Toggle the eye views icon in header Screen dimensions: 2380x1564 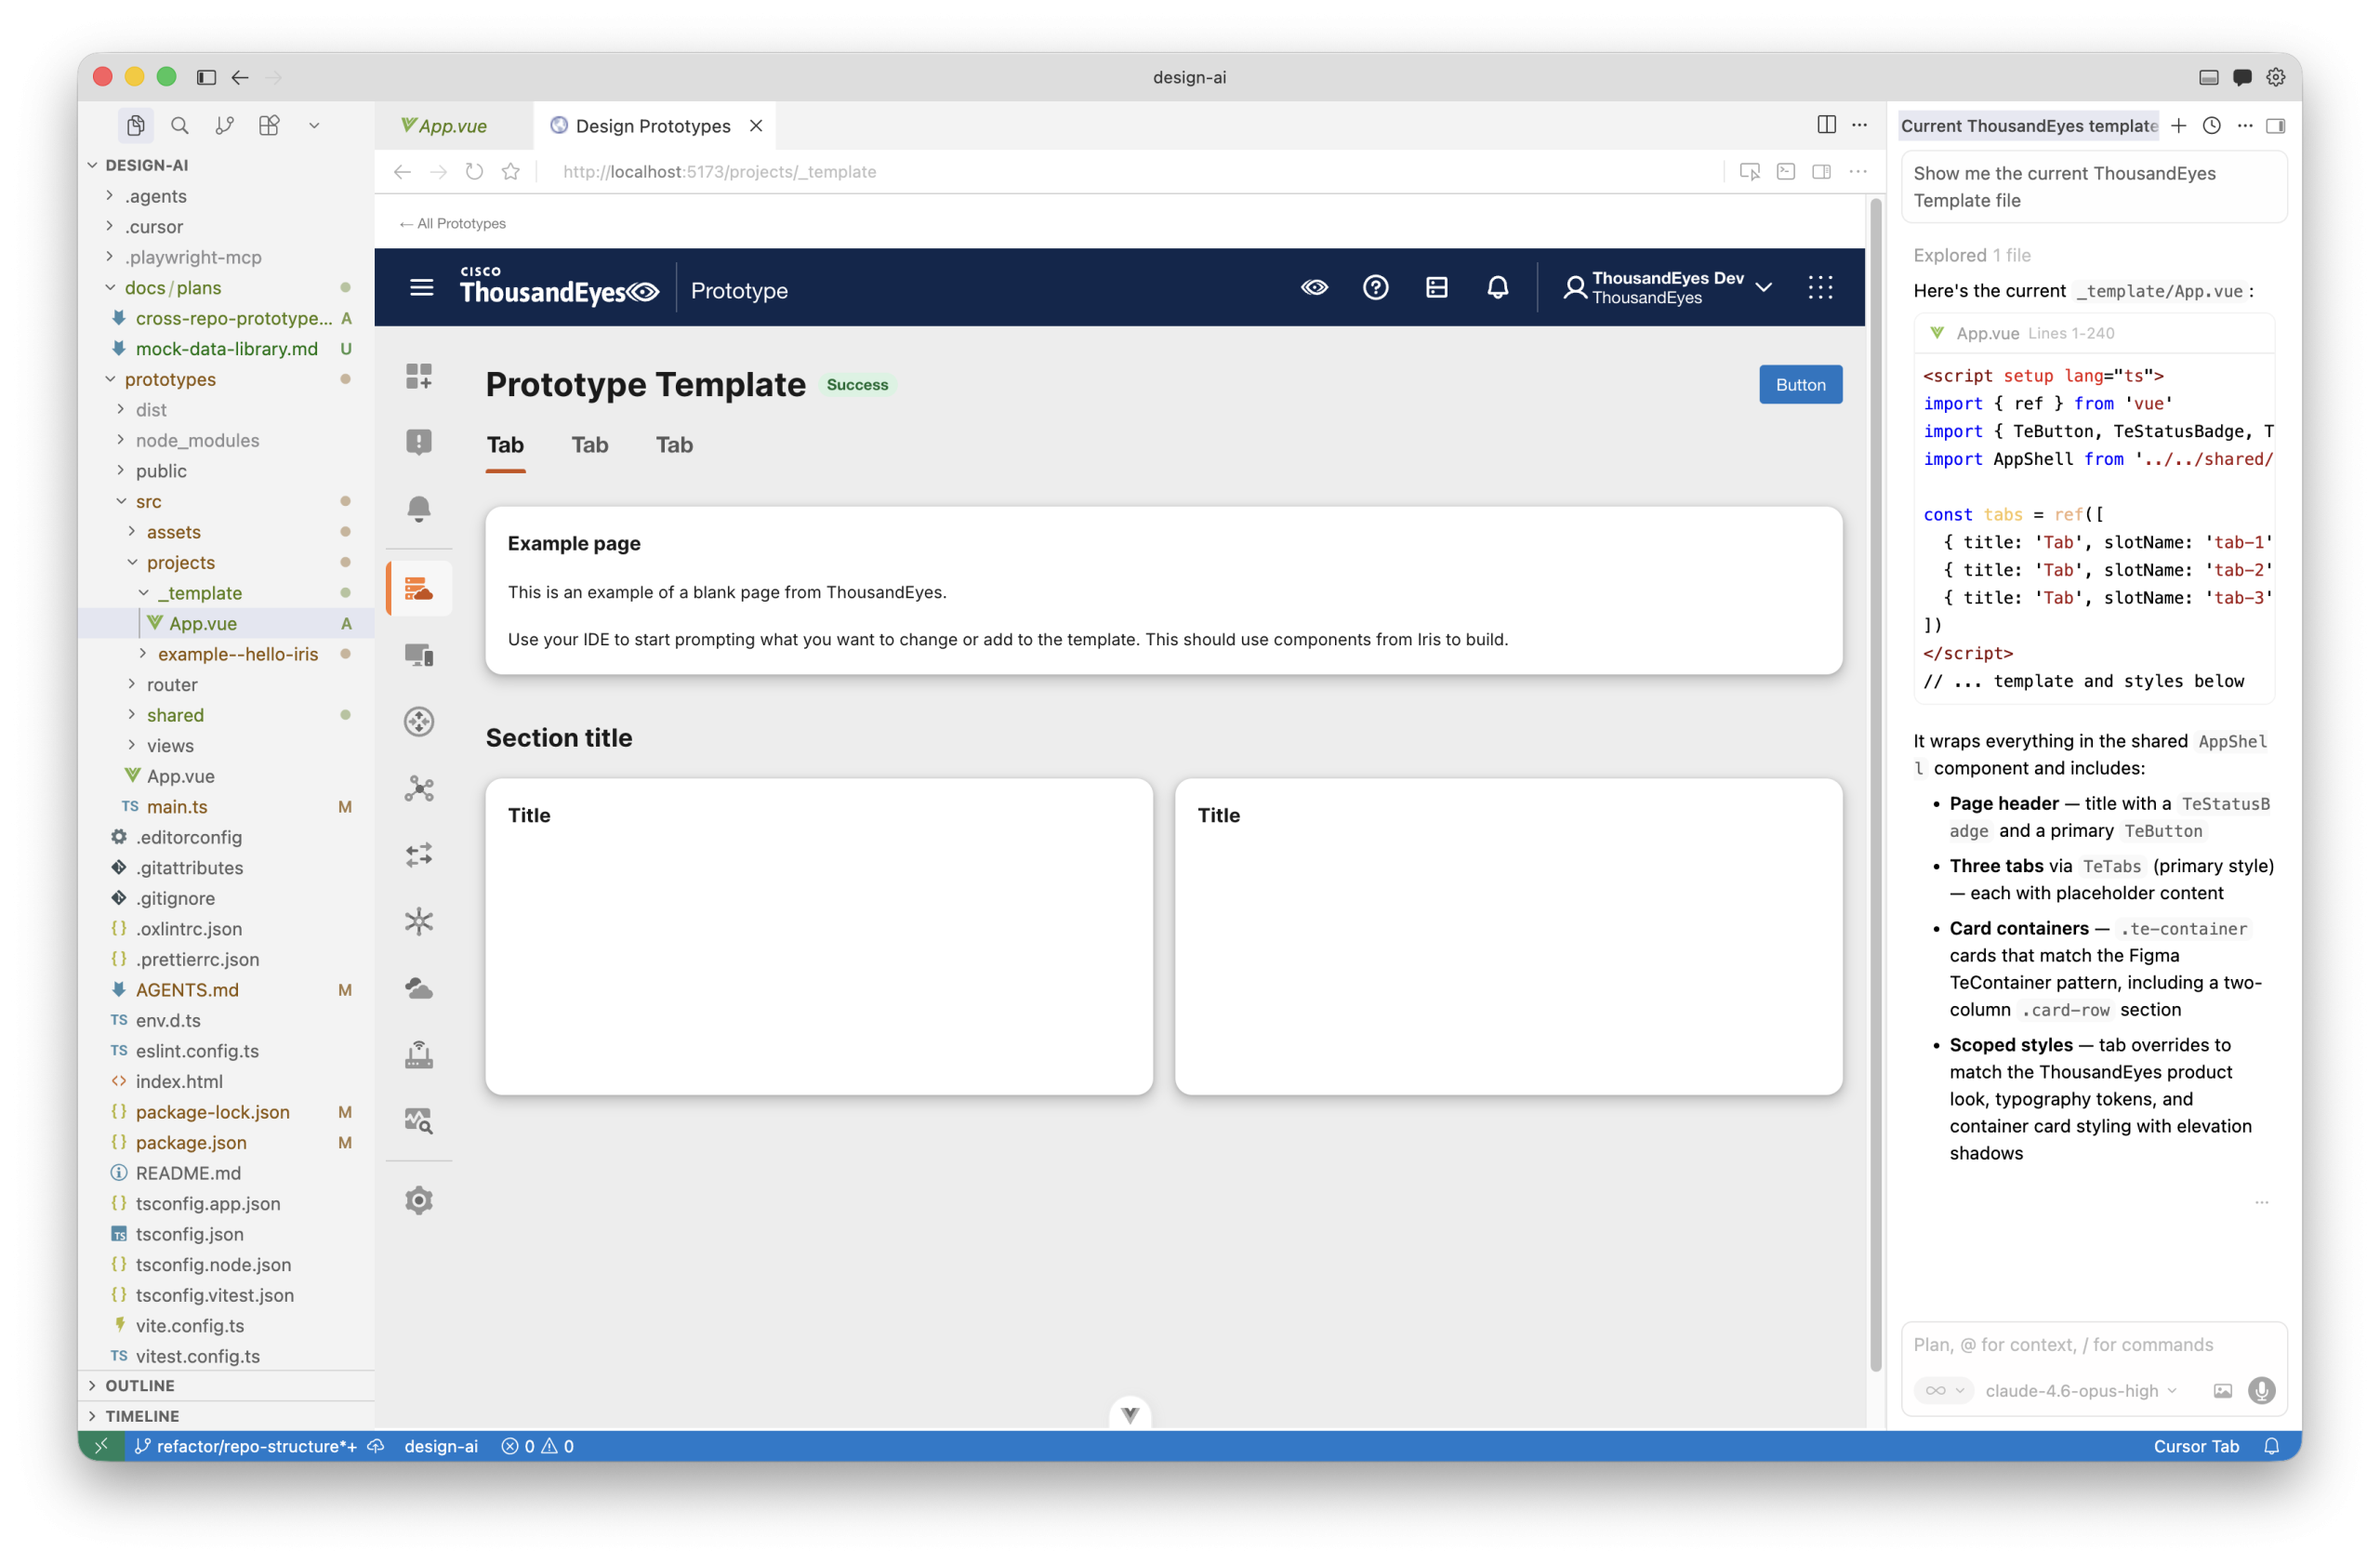pyautogui.click(x=1314, y=288)
